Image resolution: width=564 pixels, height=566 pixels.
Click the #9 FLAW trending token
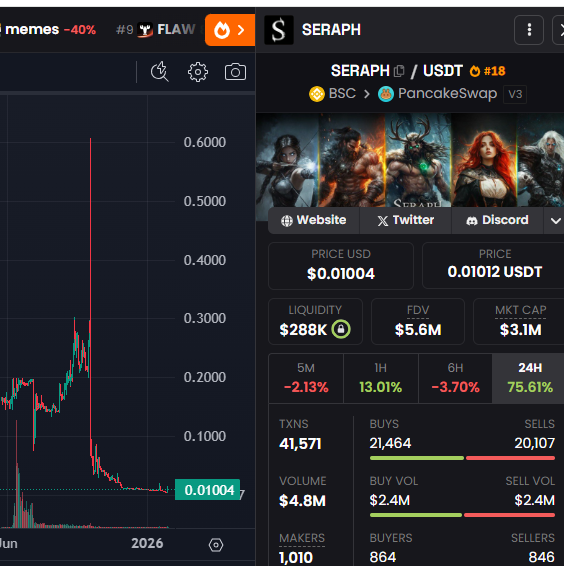tap(156, 30)
